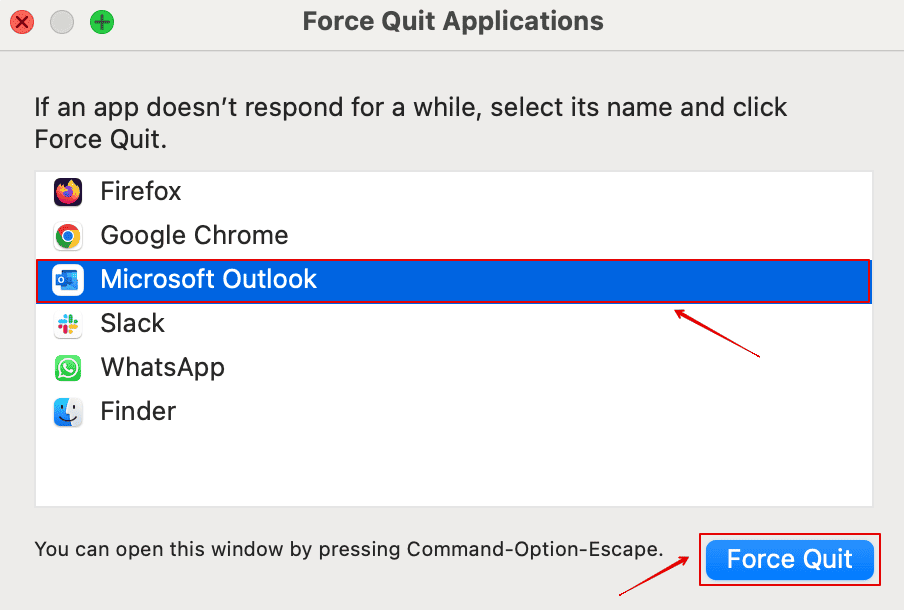Click the Force Quit Applications window title
Screen dimensions: 904x610
[453, 21]
